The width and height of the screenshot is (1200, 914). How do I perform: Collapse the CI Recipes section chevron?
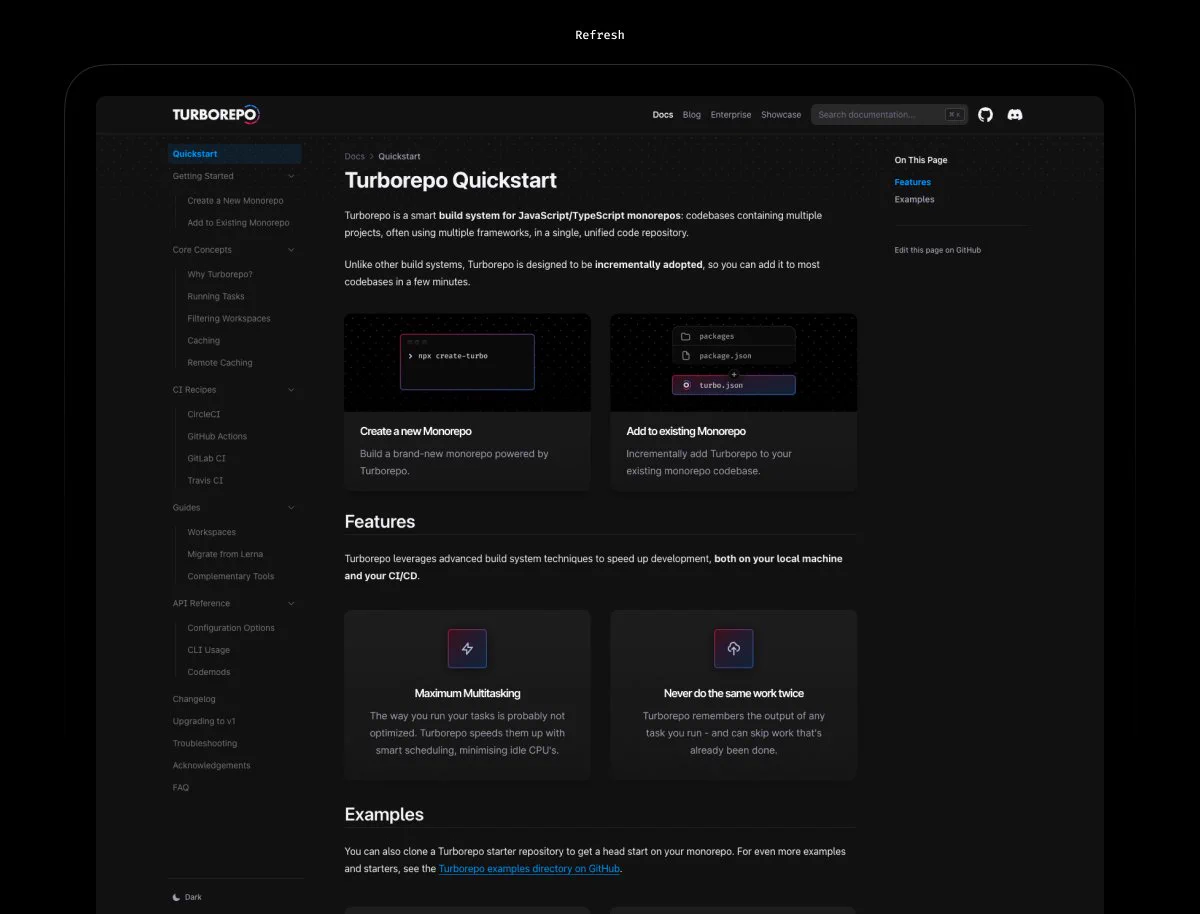(x=291, y=390)
